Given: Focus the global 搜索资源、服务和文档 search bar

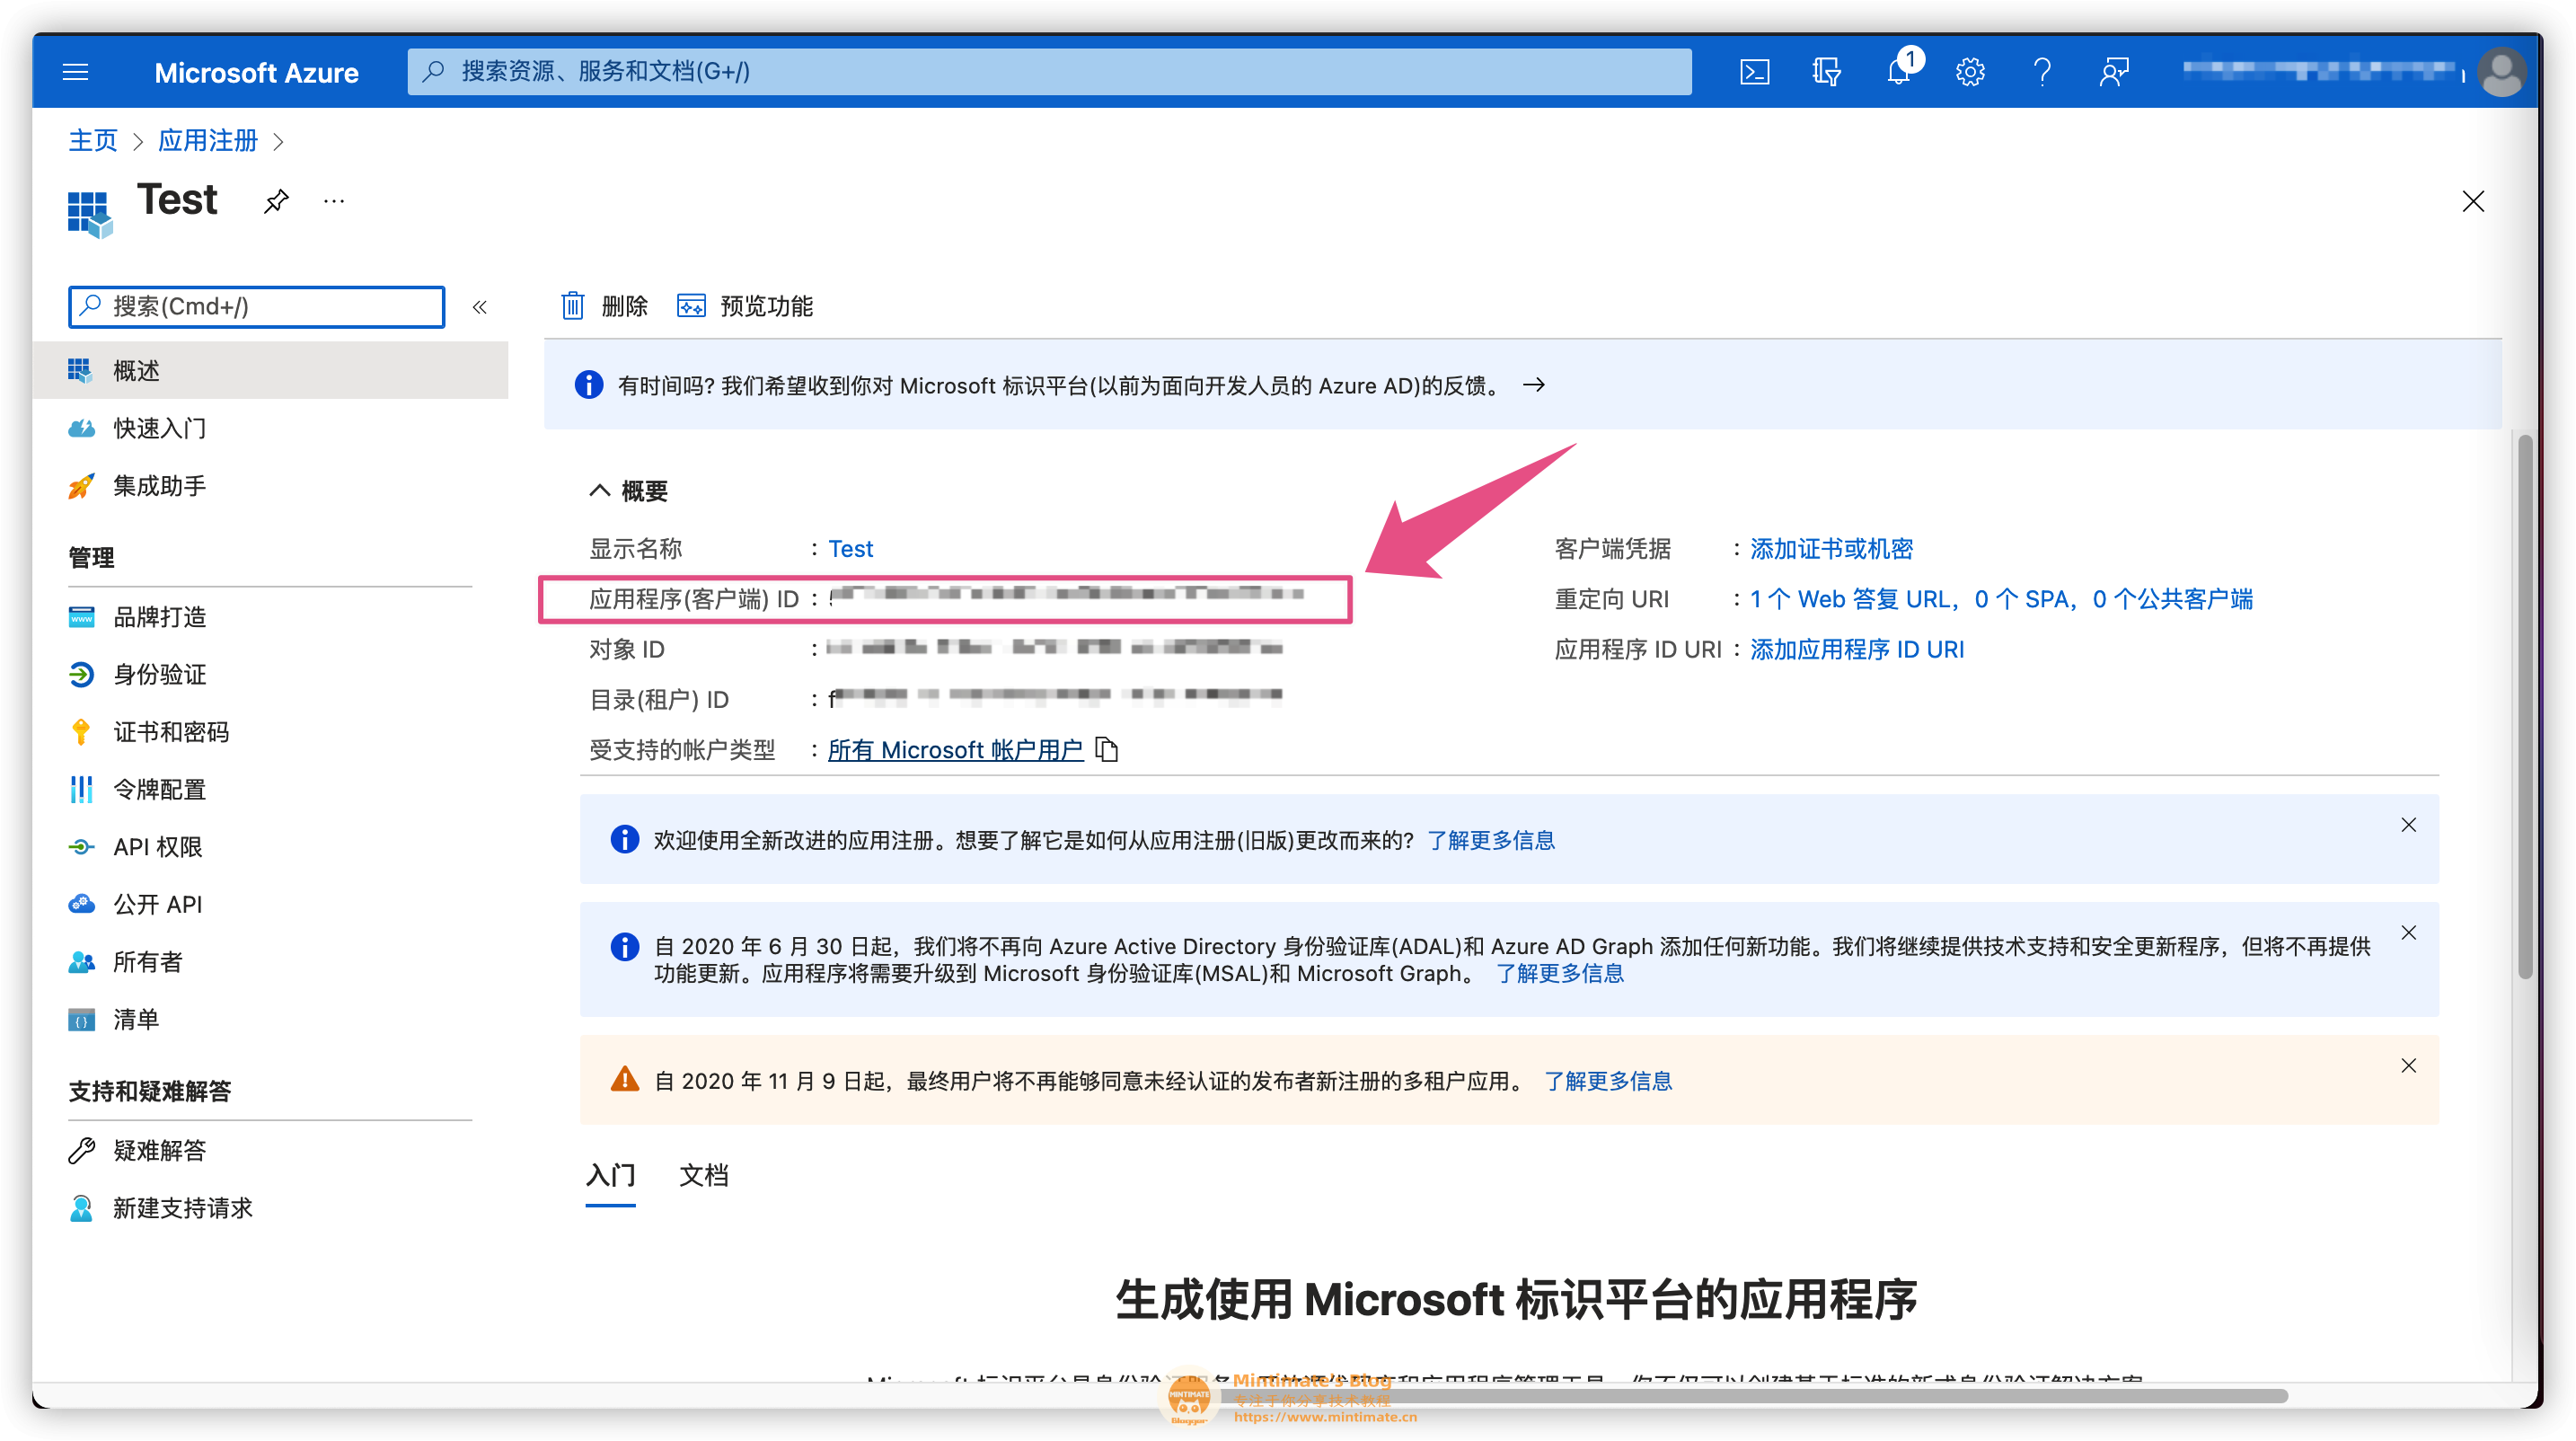Looking at the screenshot, I should click(x=1049, y=71).
